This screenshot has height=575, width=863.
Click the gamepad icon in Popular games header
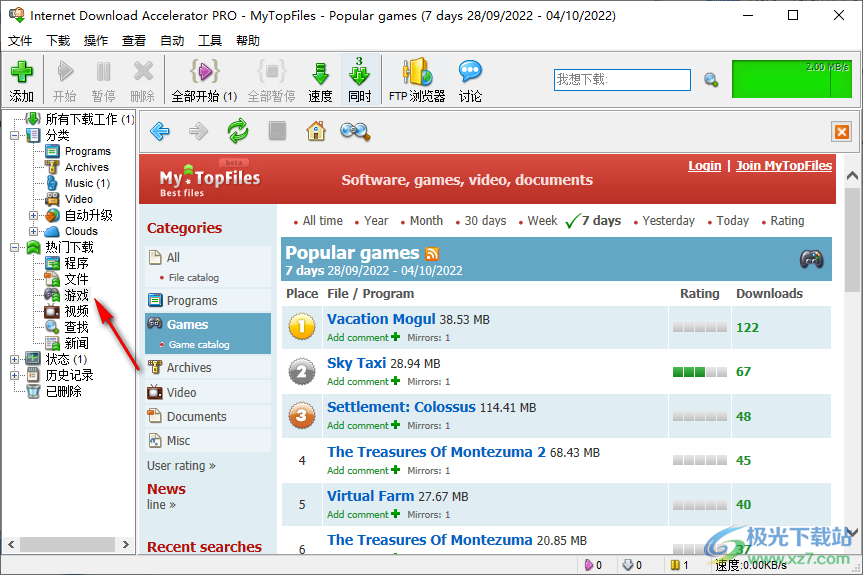tap(812, 259)
